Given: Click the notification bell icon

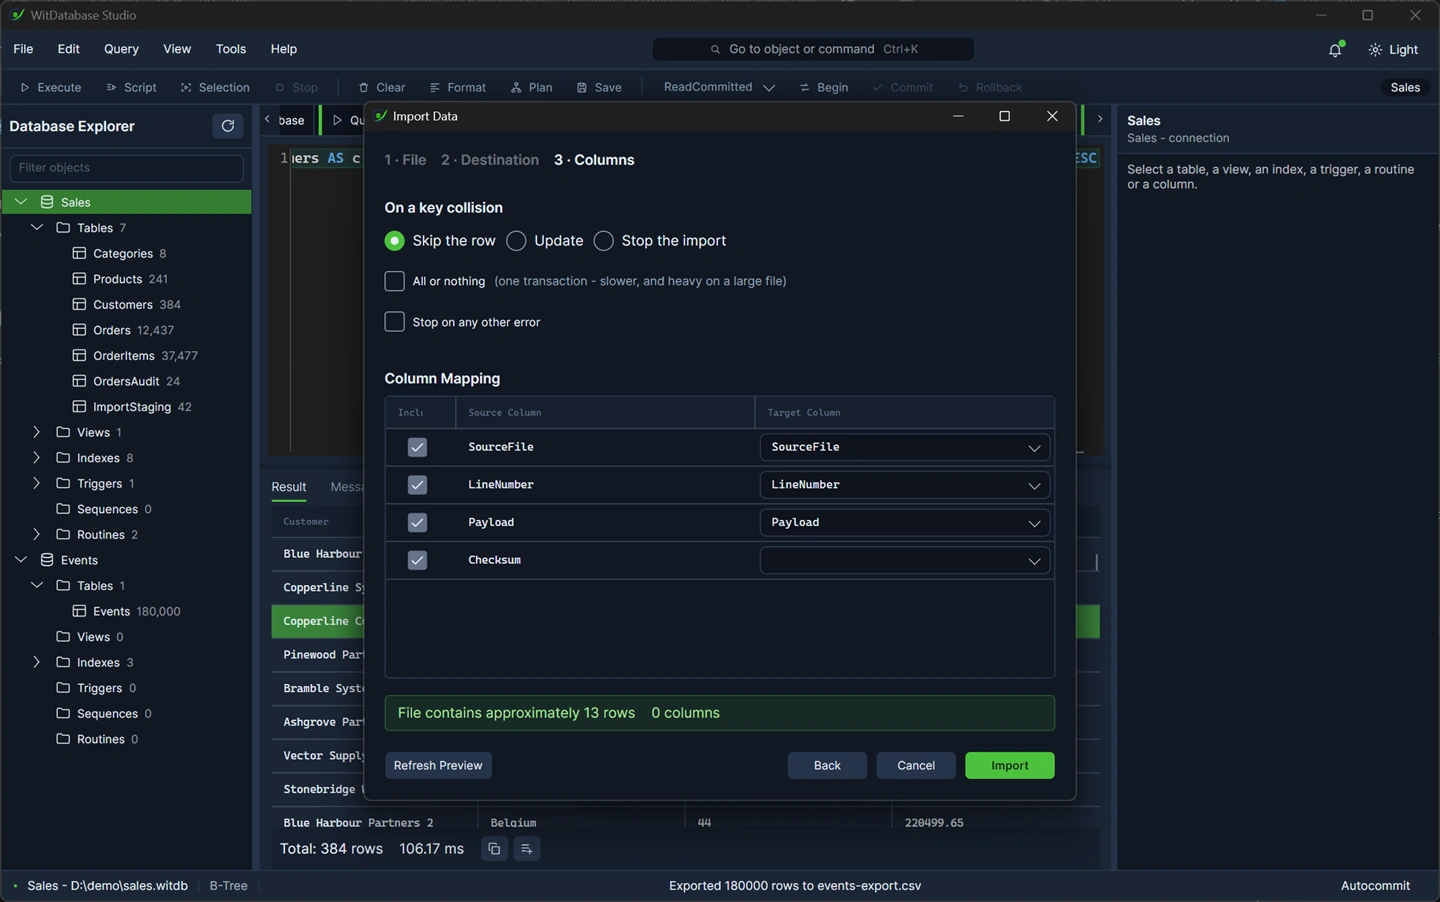Looking at the screenshot, I should [x=1335, y=50].
